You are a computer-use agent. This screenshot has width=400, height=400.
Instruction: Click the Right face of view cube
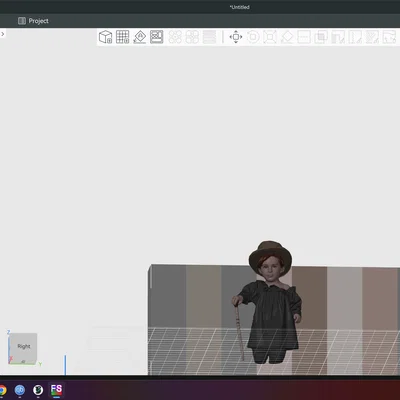[23, 347]
